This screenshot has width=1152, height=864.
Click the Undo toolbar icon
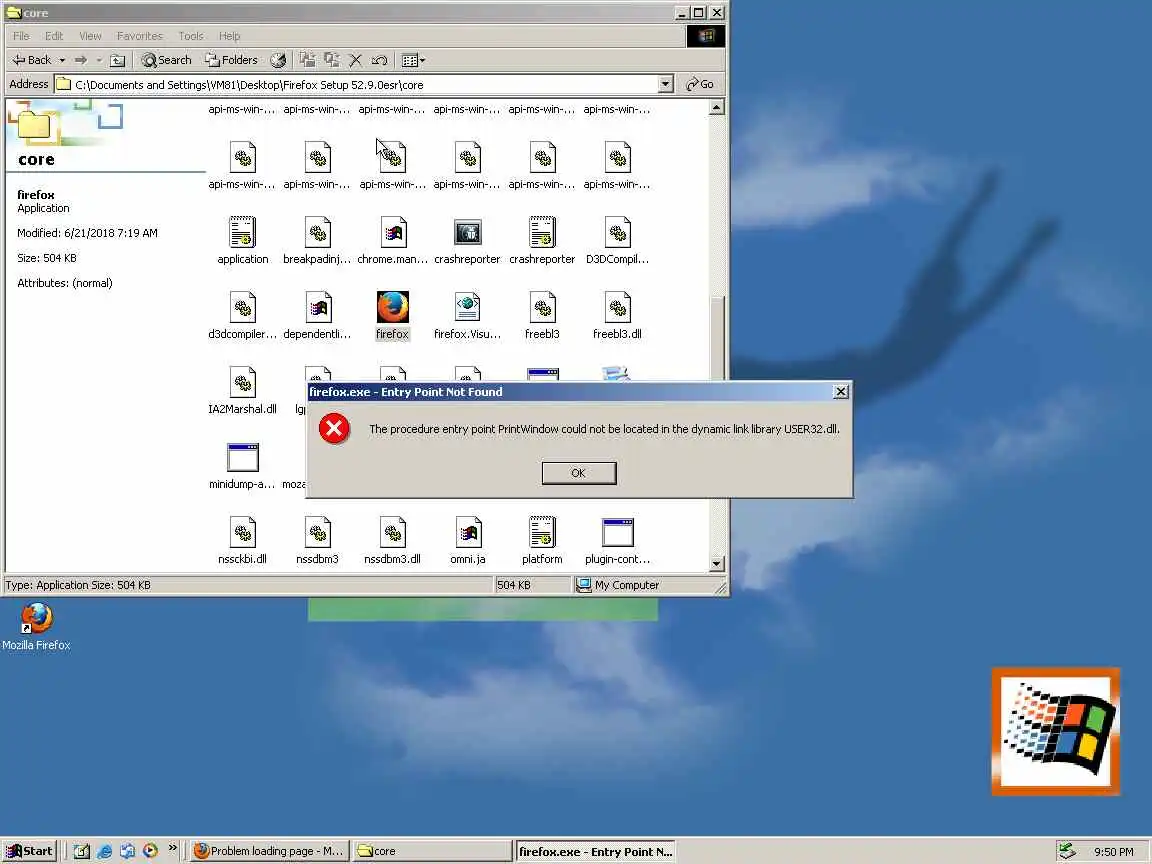click(x=379, y=60)
